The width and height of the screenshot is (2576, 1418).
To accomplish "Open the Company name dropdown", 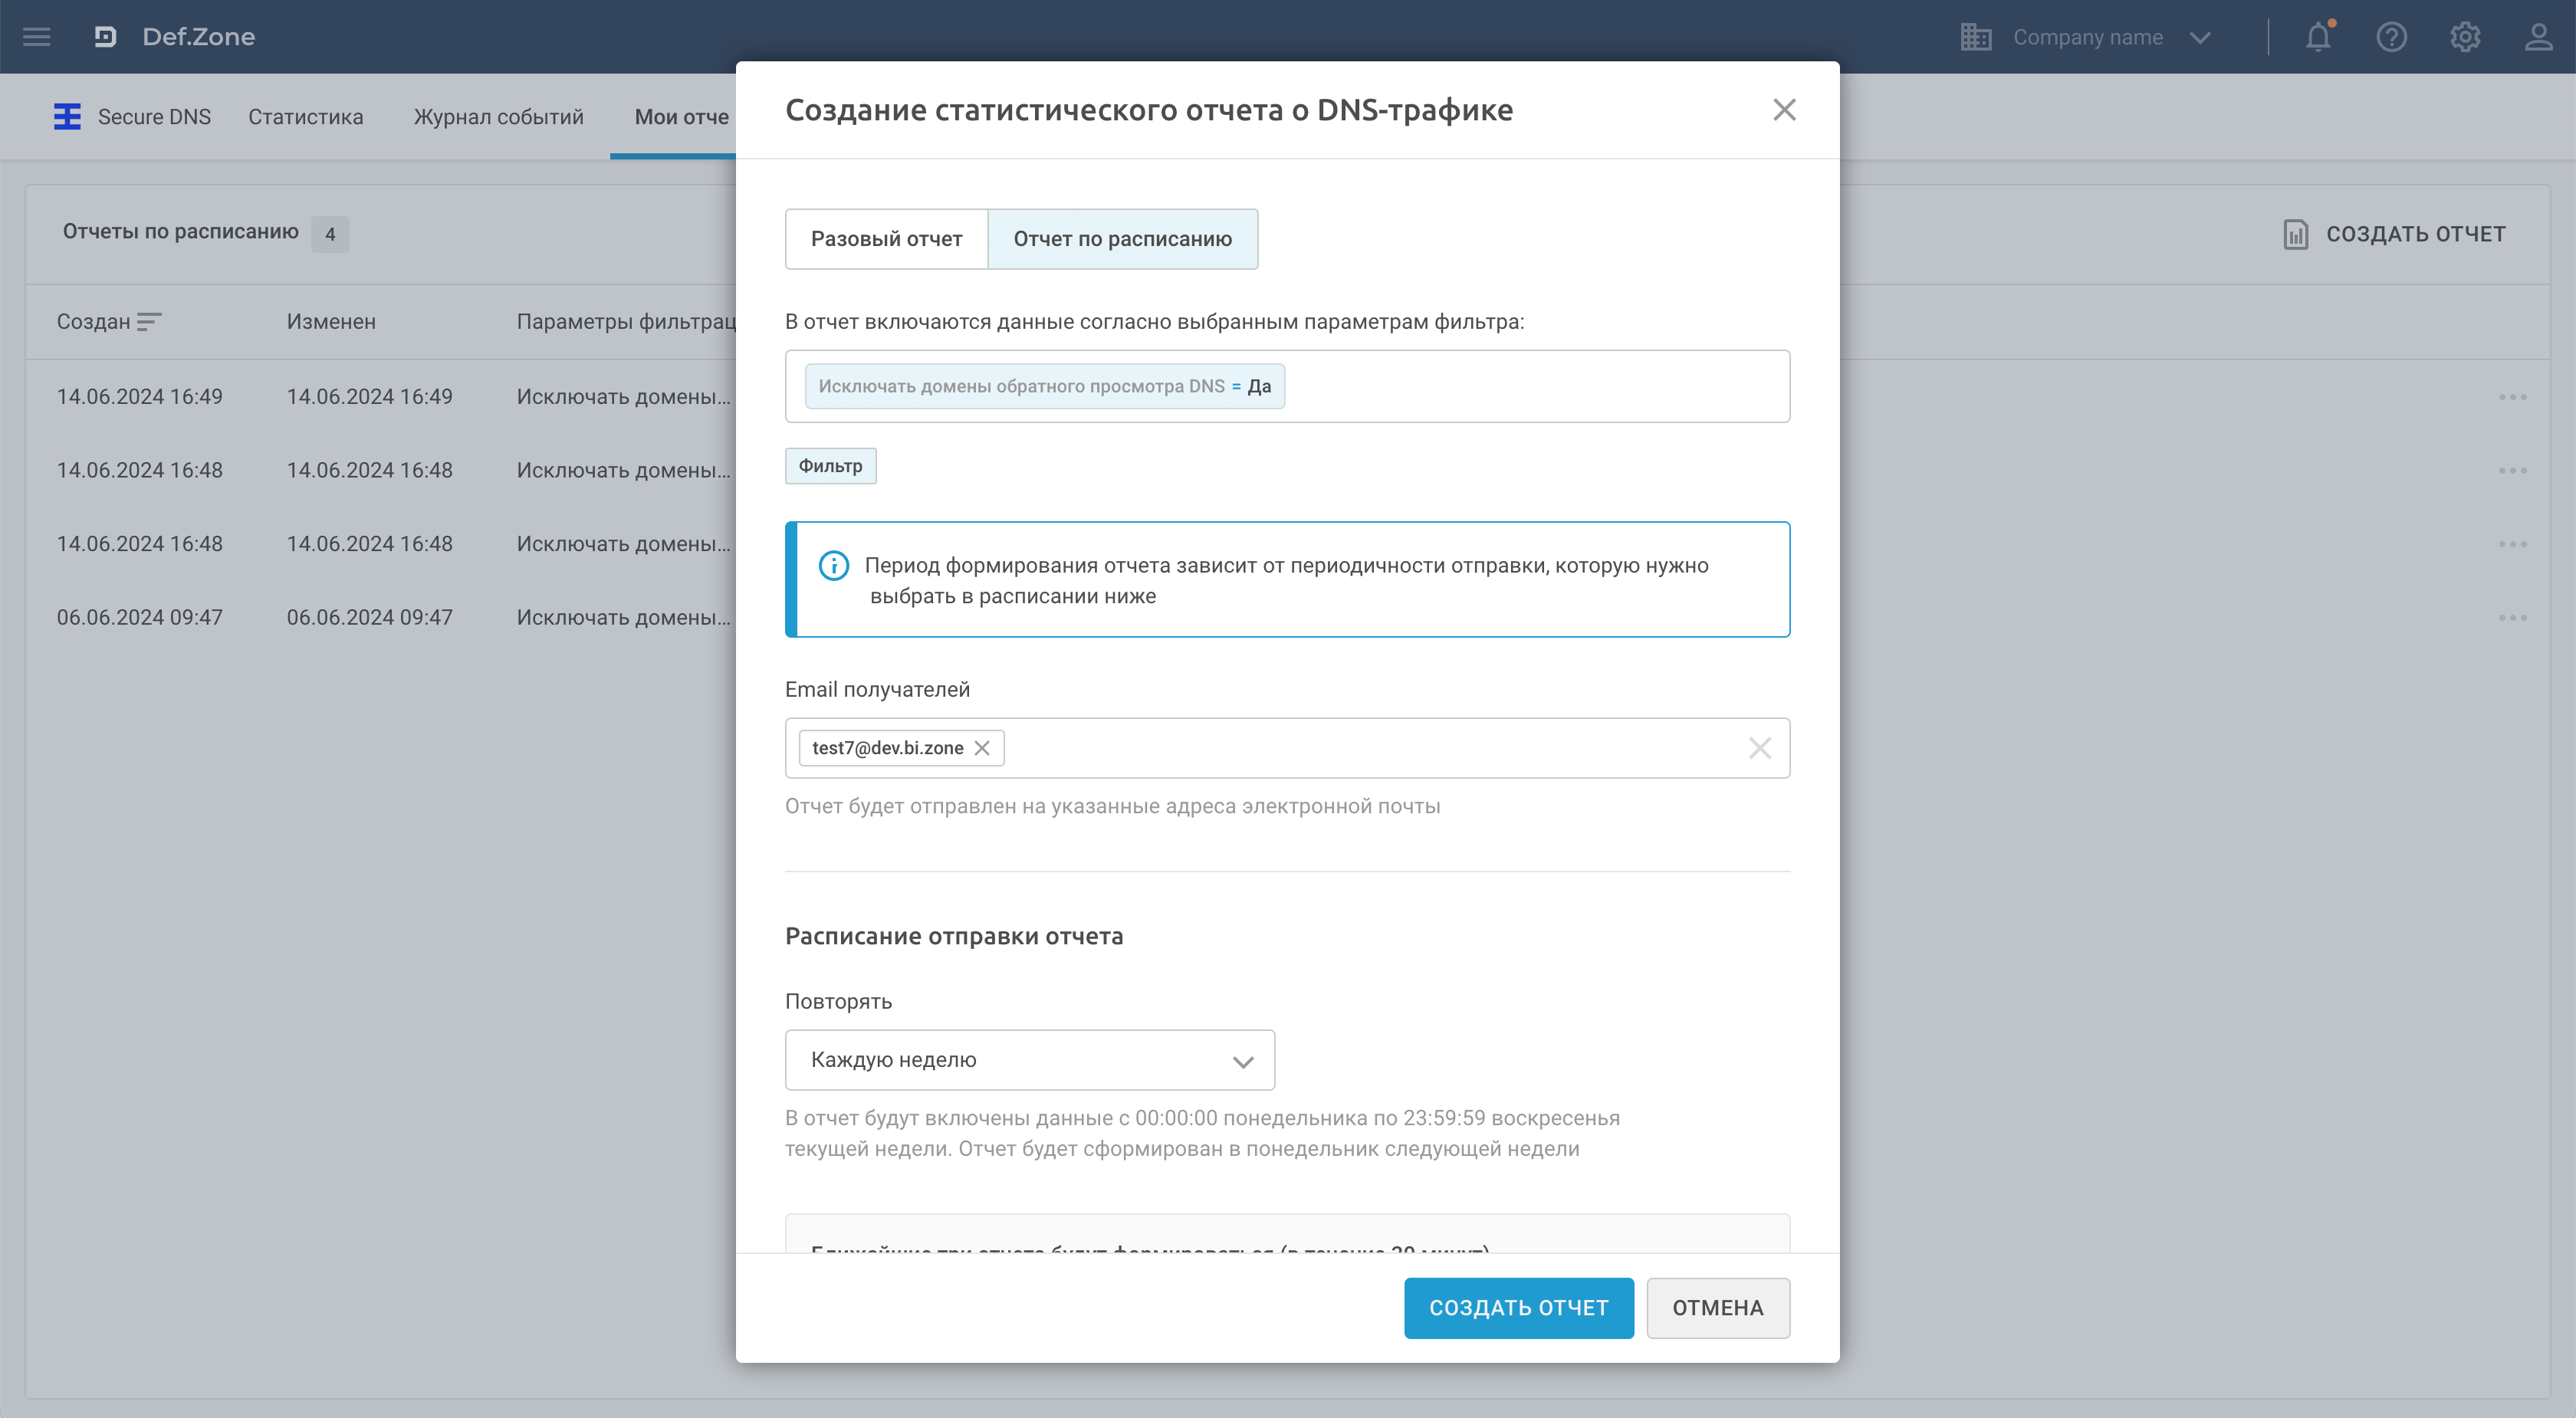I will (2087, 37).
